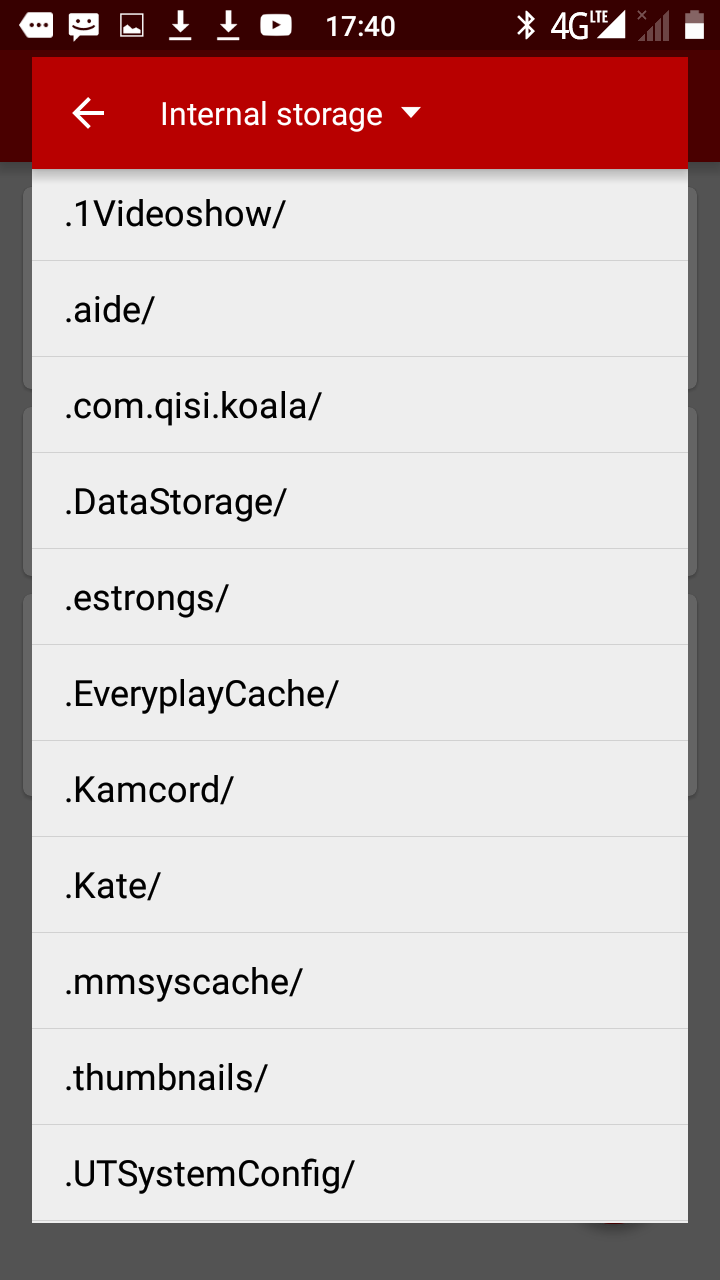
Task: Expand the Internal storage dropdown arrow
Action: point(411,113)
